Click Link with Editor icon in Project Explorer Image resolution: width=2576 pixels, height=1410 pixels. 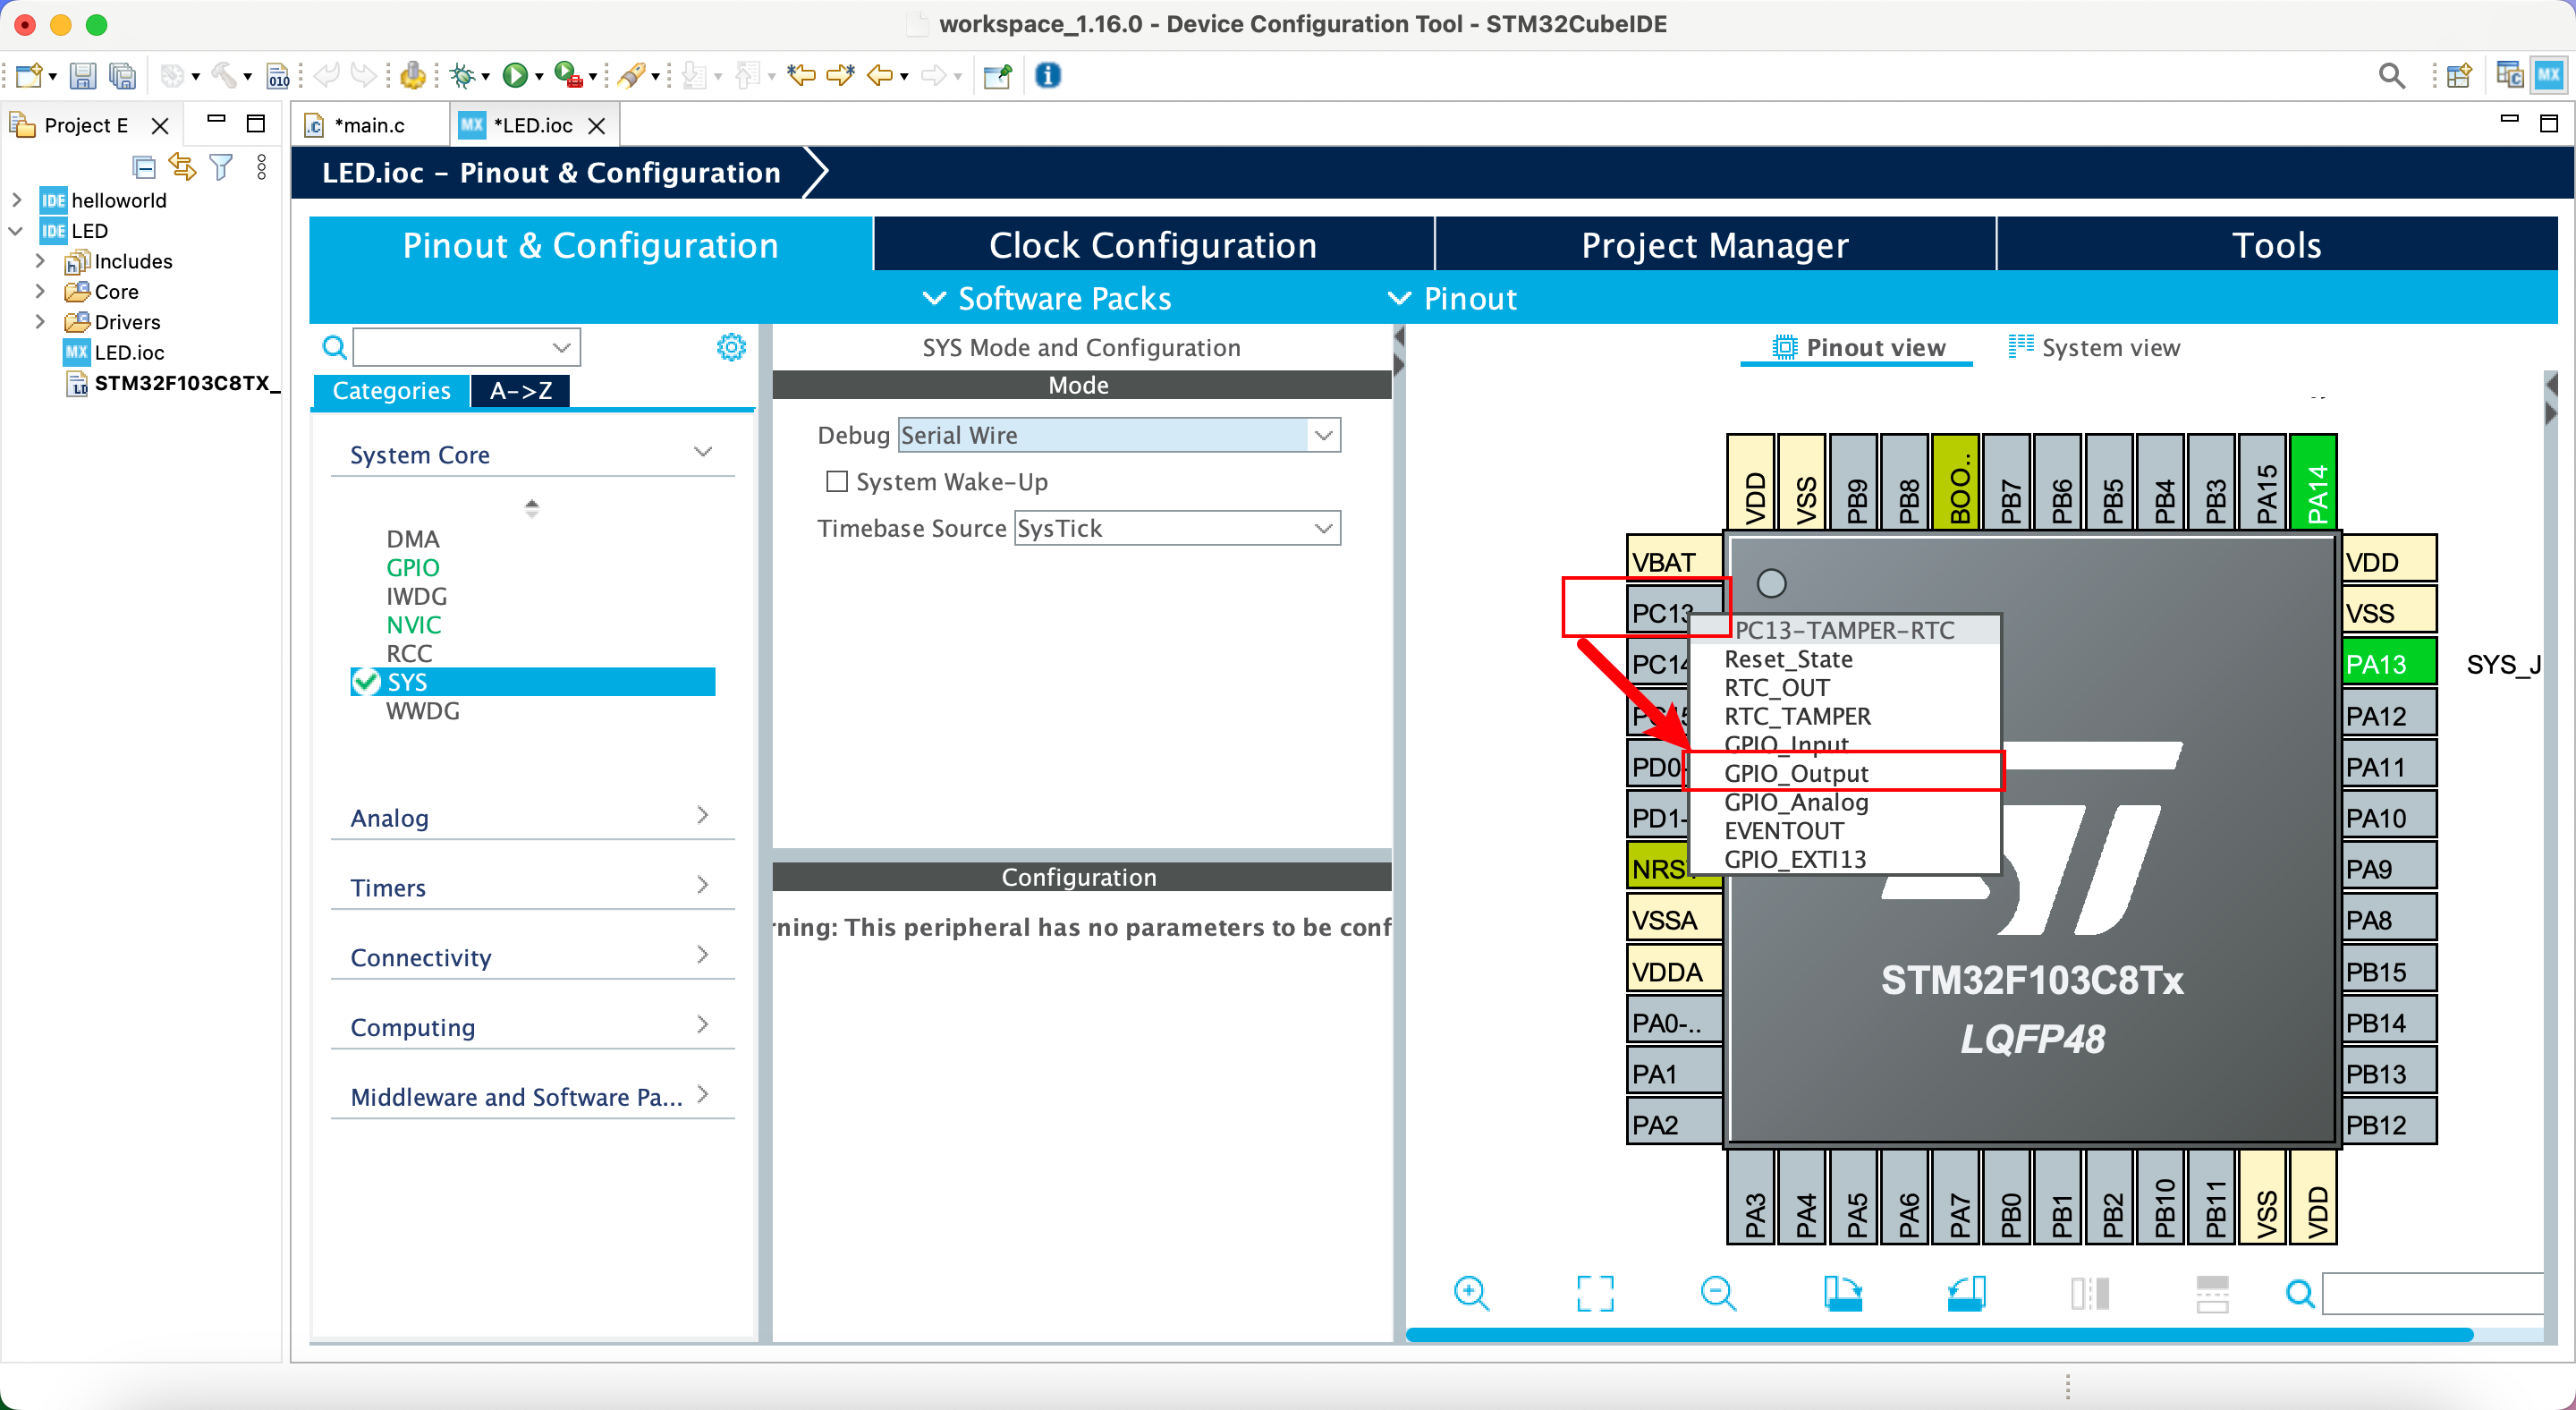[182, 166]
